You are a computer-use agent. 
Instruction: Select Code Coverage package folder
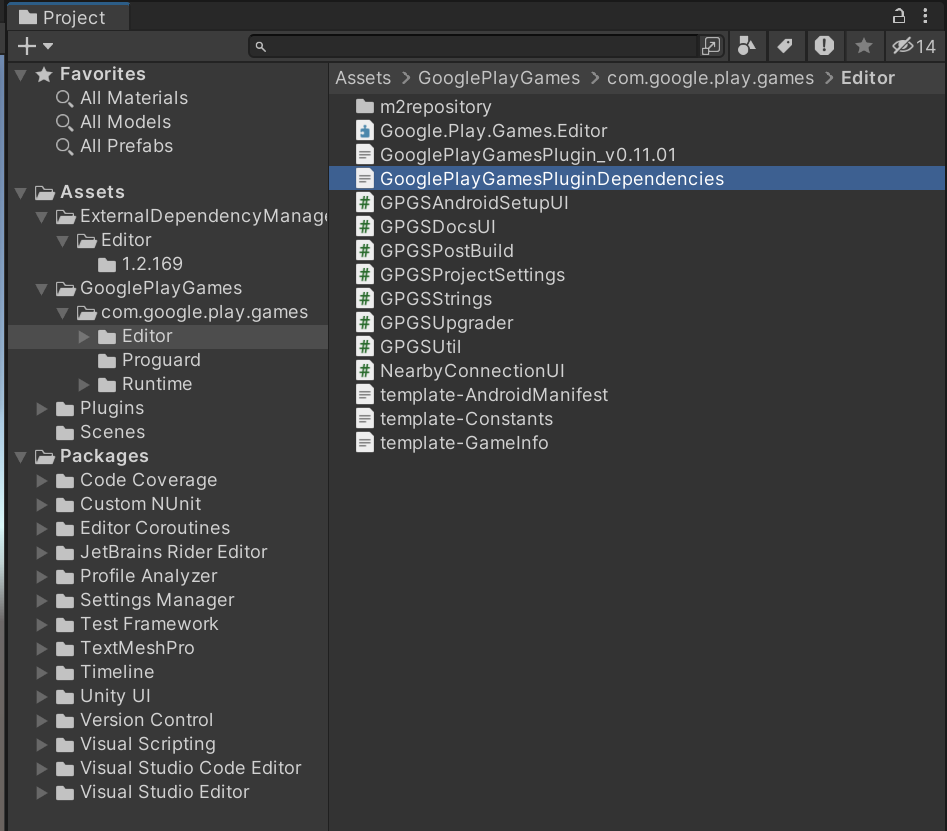tap(148, 480)
